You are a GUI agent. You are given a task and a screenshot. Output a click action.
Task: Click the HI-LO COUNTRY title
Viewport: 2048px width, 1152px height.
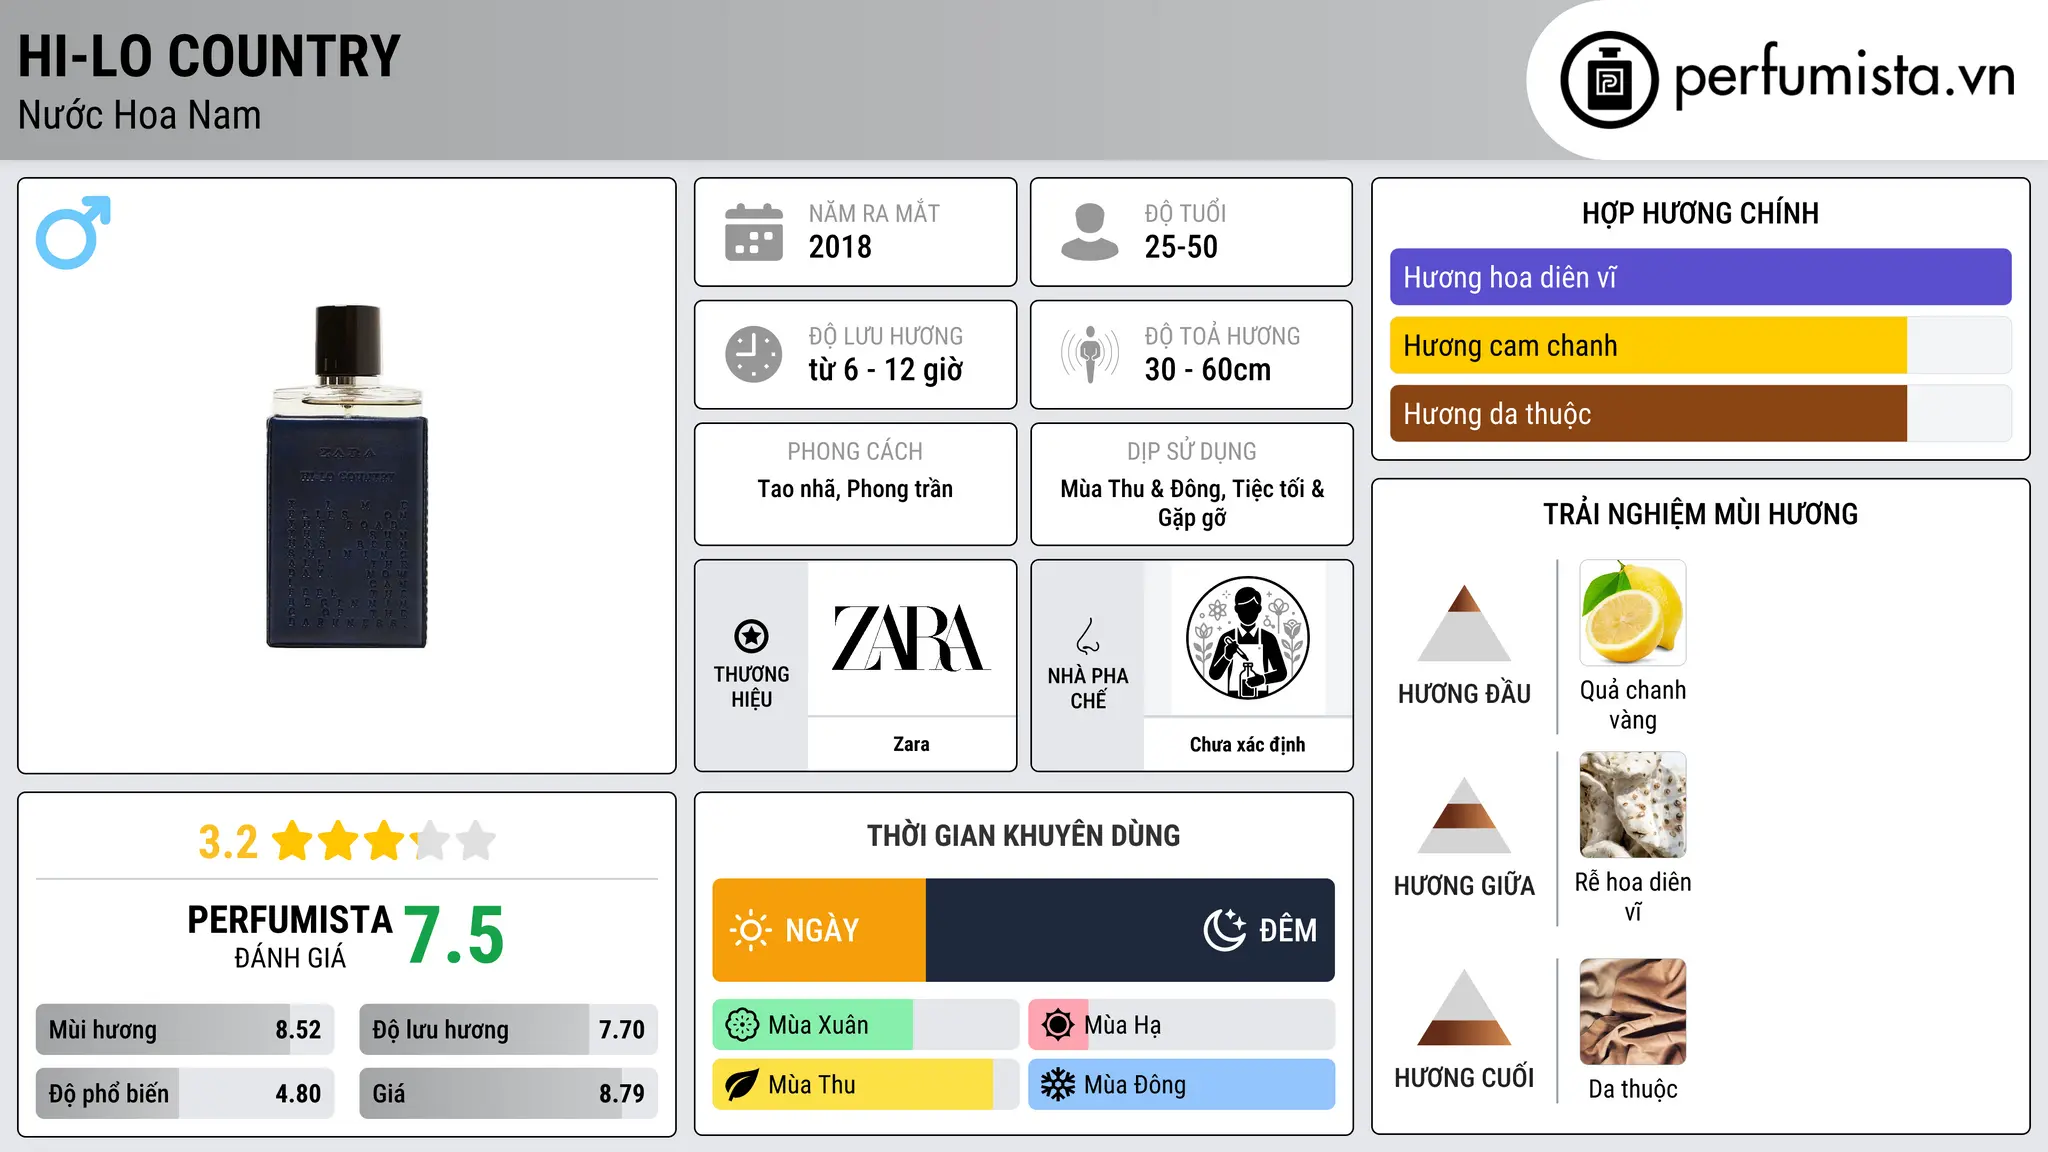click(x=209, y=57)
